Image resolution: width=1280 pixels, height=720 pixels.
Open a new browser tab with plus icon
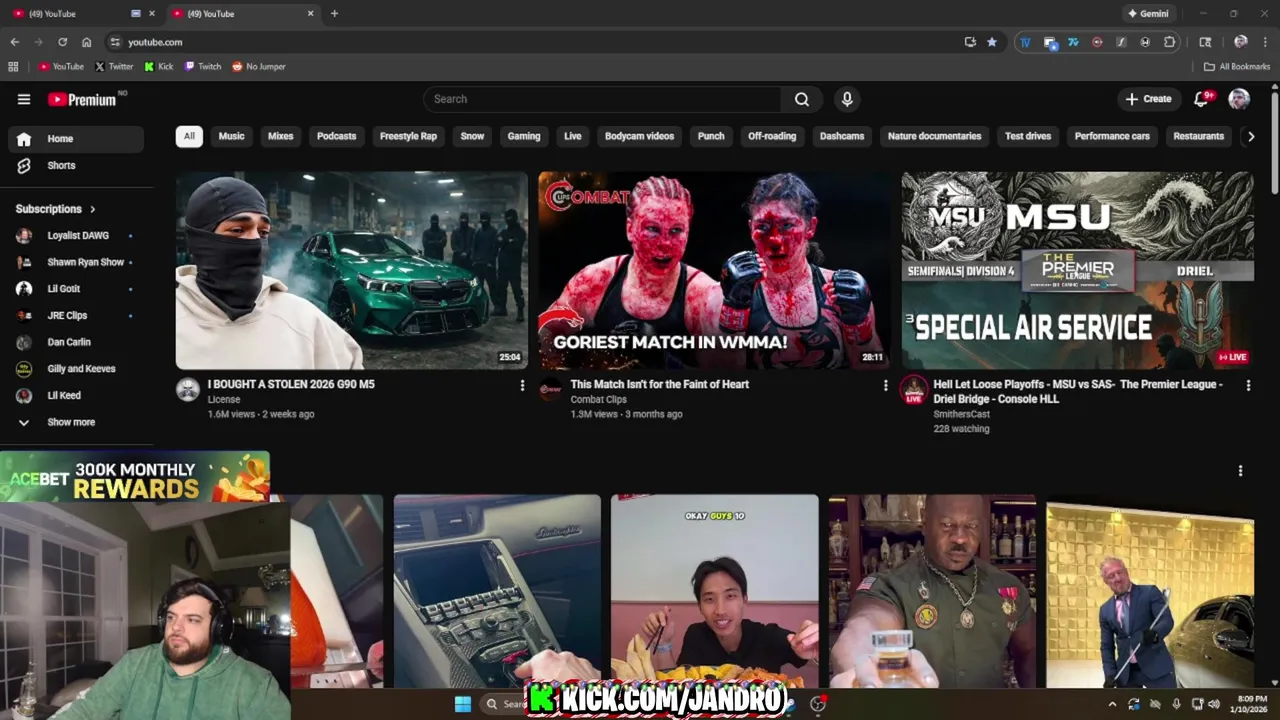point(334,14)
